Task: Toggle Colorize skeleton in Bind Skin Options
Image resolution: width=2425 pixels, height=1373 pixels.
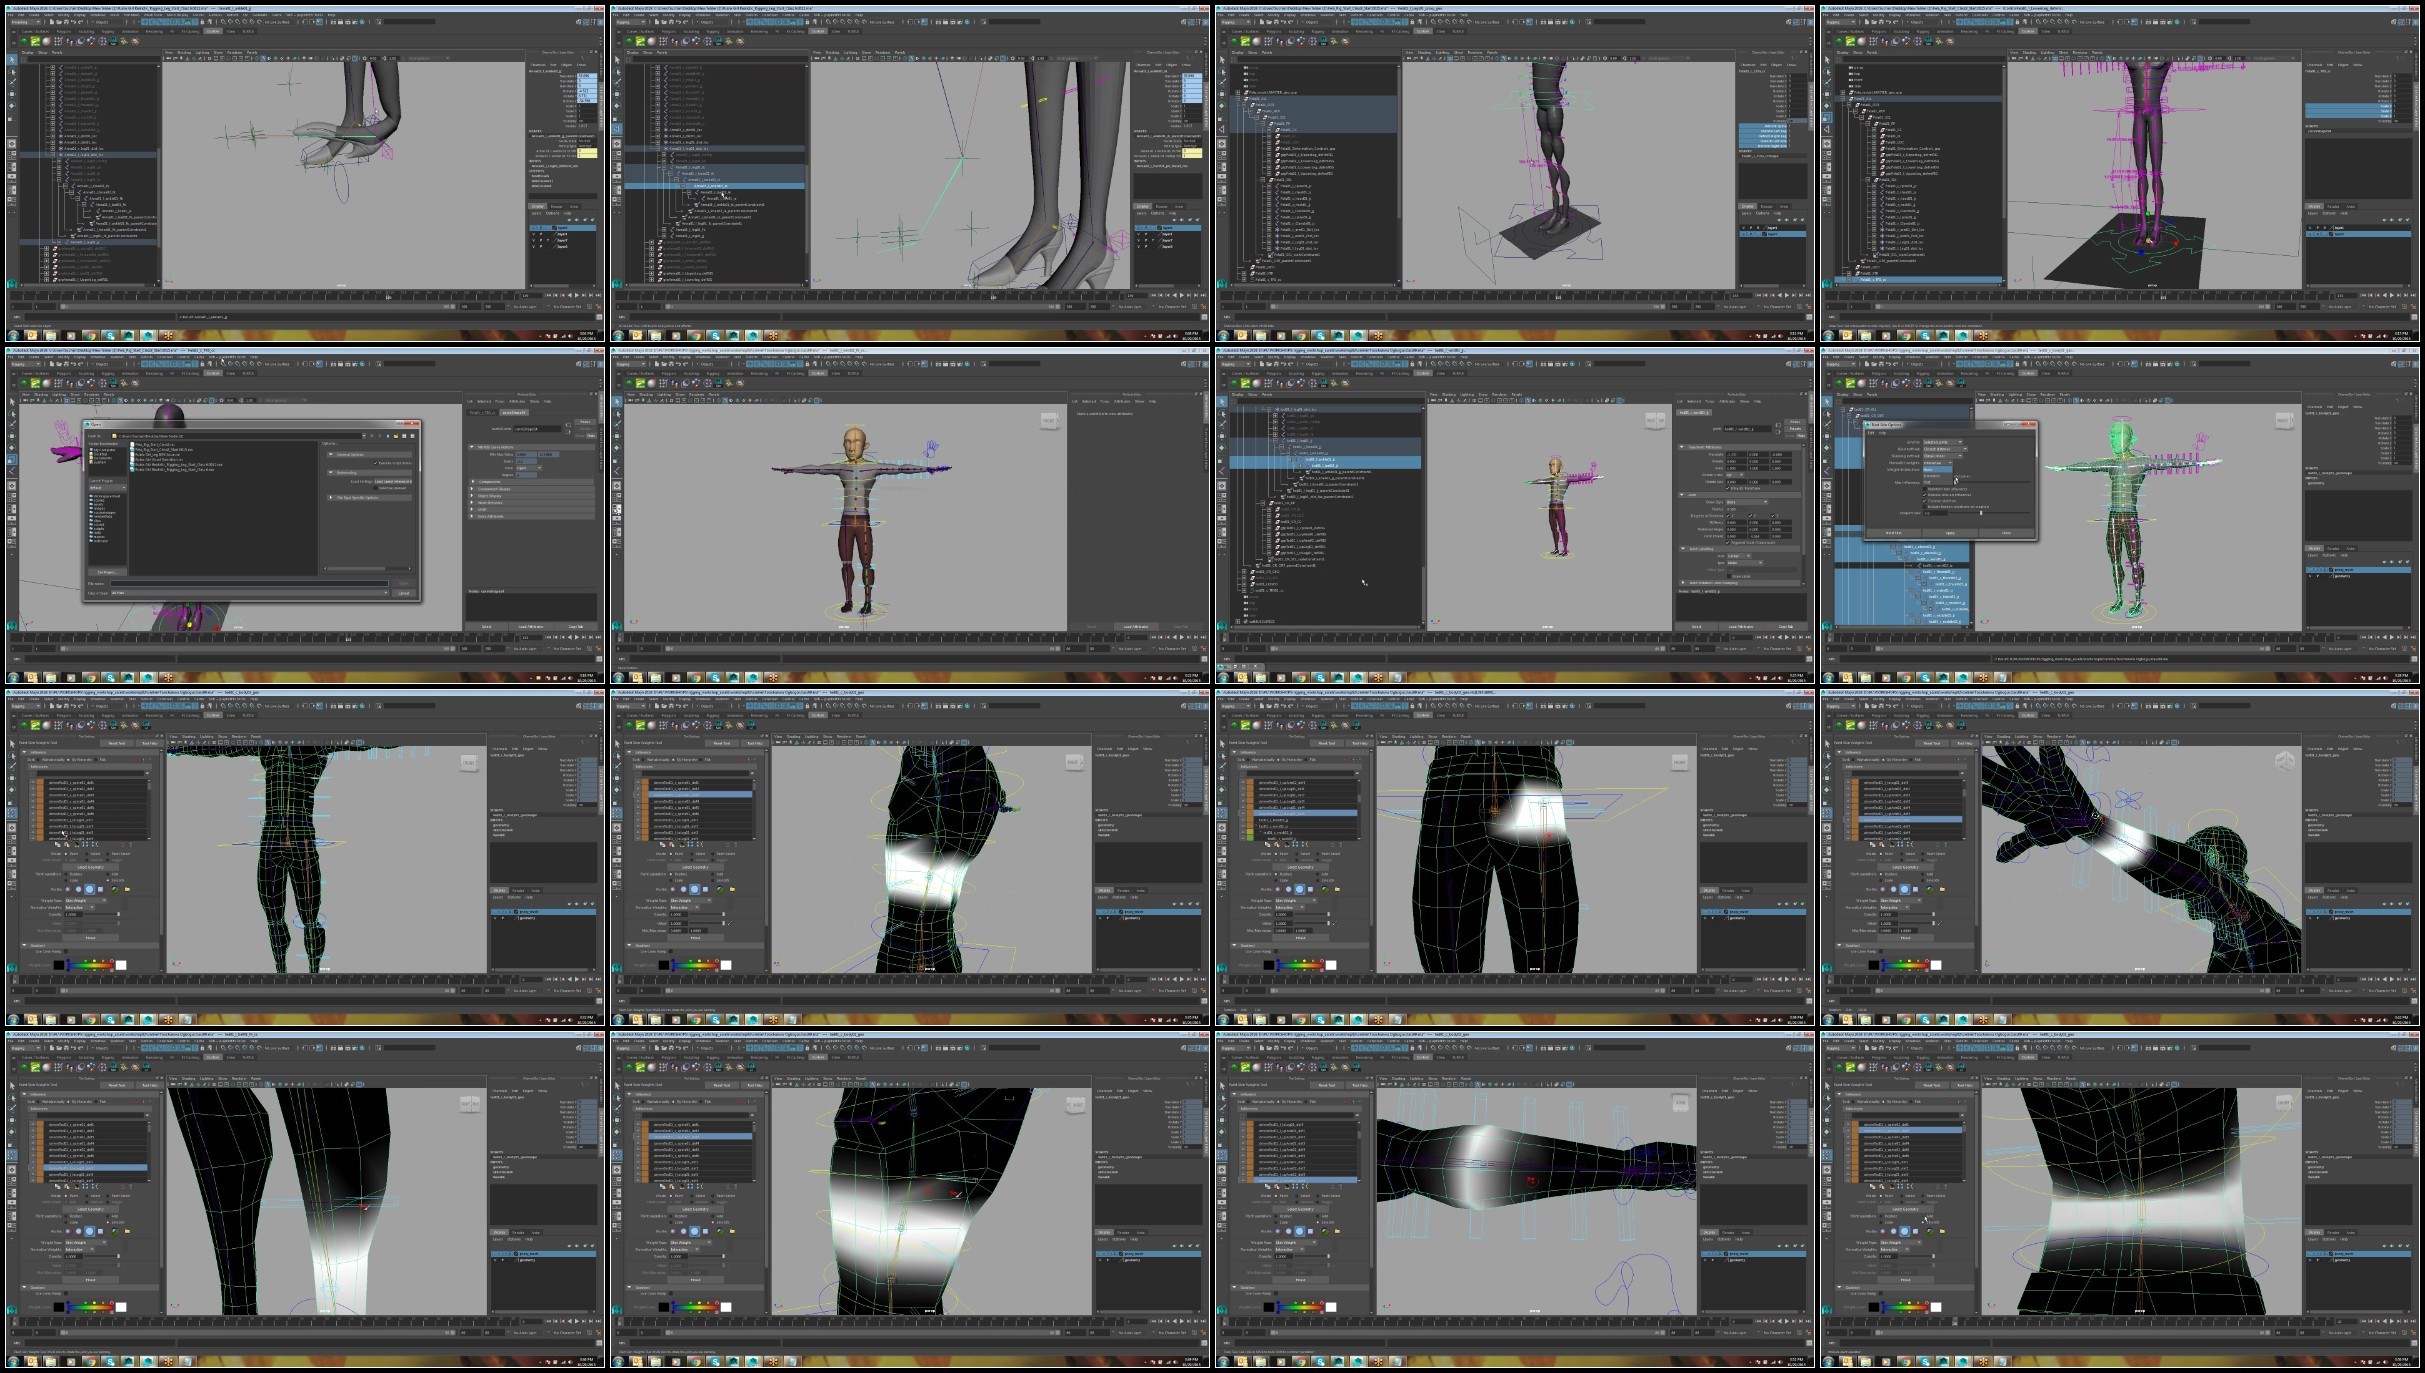Action: tap(1925, 501)
